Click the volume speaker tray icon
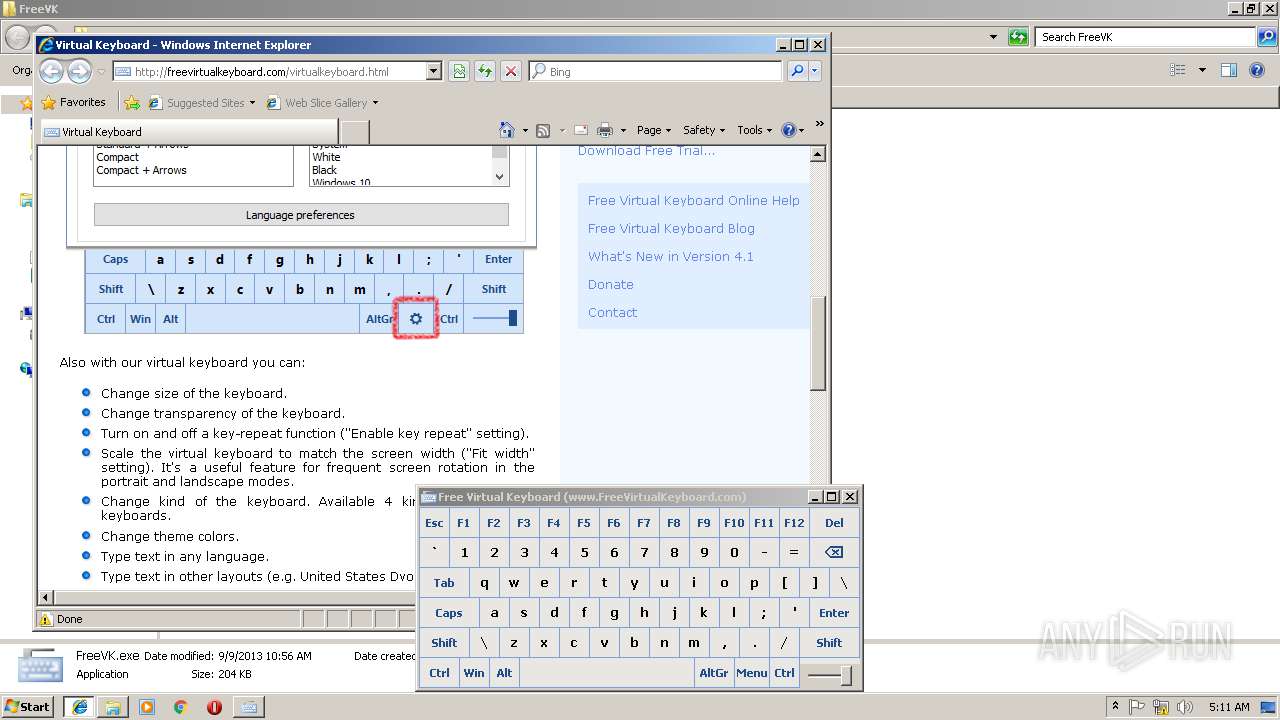 pyautogui.click(x=1183, y=707)
